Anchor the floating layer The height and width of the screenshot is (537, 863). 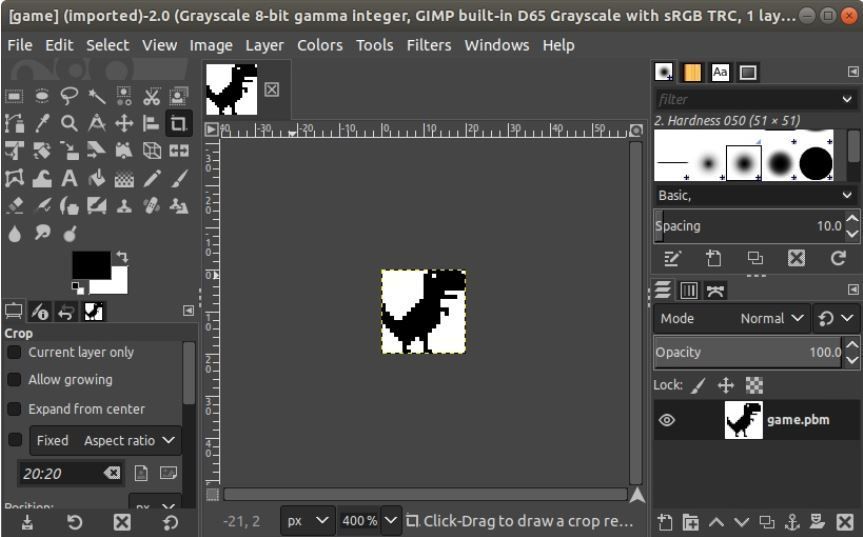(792, 522)
